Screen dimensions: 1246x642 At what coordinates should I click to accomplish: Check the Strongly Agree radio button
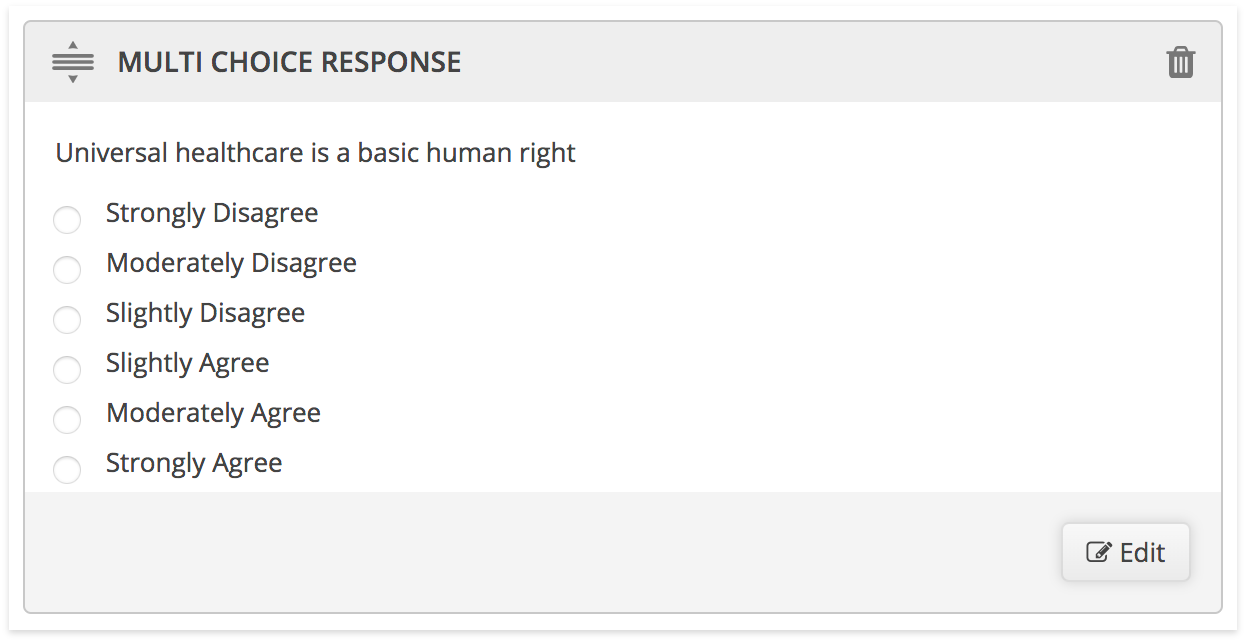(67, 470)
